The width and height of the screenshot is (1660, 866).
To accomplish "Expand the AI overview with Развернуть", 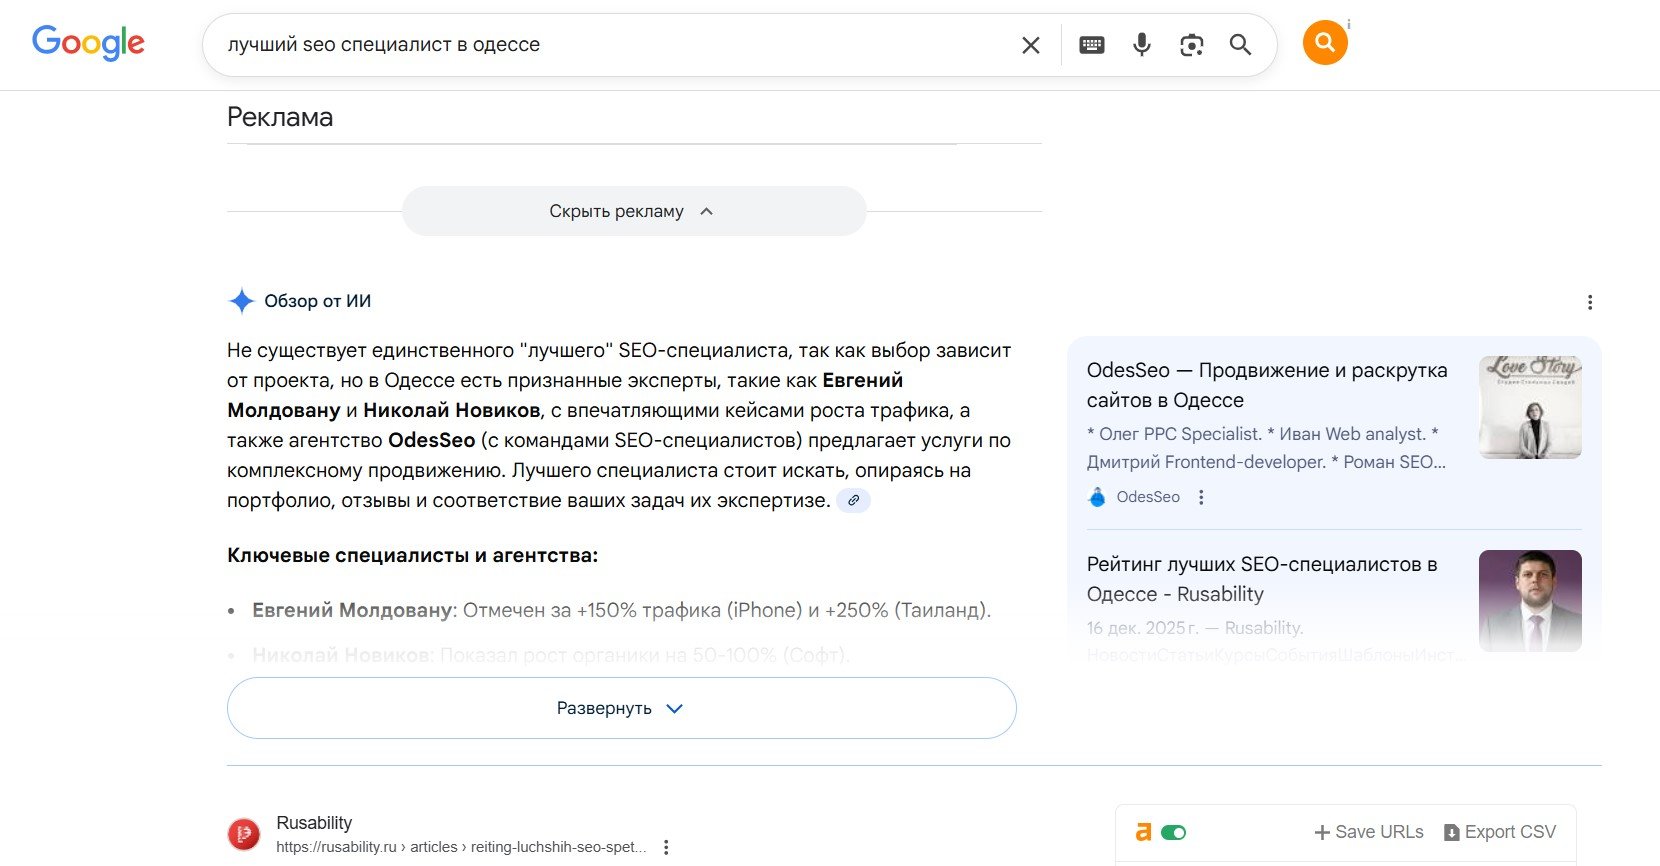I will [x=621, y=708].
